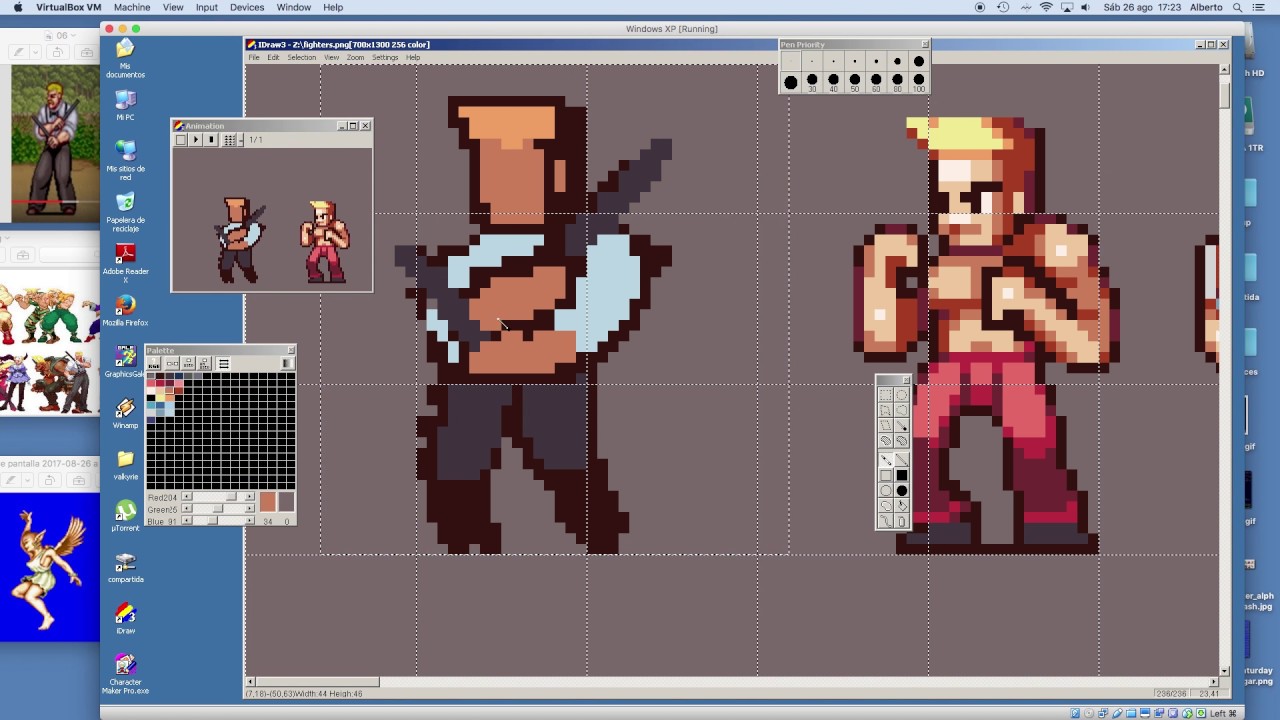The width and height of the screenshot is (1280, 720).
Task: Stop the animation playback
Action: pos(211,140)
